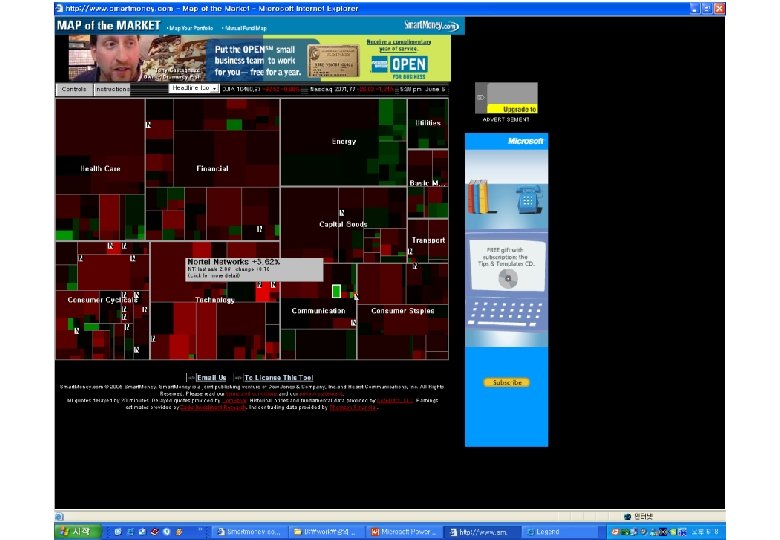Click the Mutual Fund Map link
Screen dimensions: 780x540
pyautogui.click(x=246, y=28)
